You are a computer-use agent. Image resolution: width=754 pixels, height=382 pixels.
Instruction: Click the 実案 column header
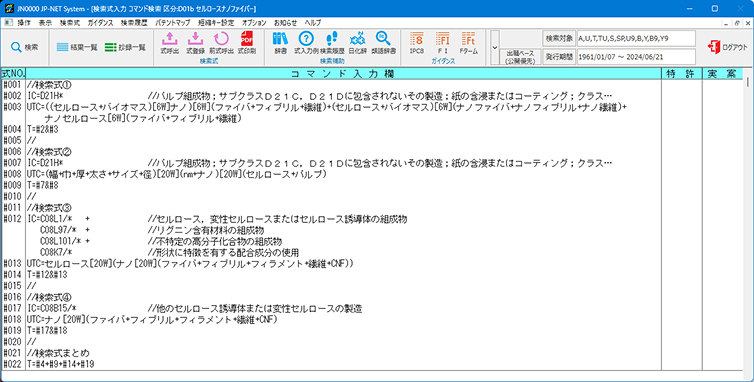click(x=722, y=74)
